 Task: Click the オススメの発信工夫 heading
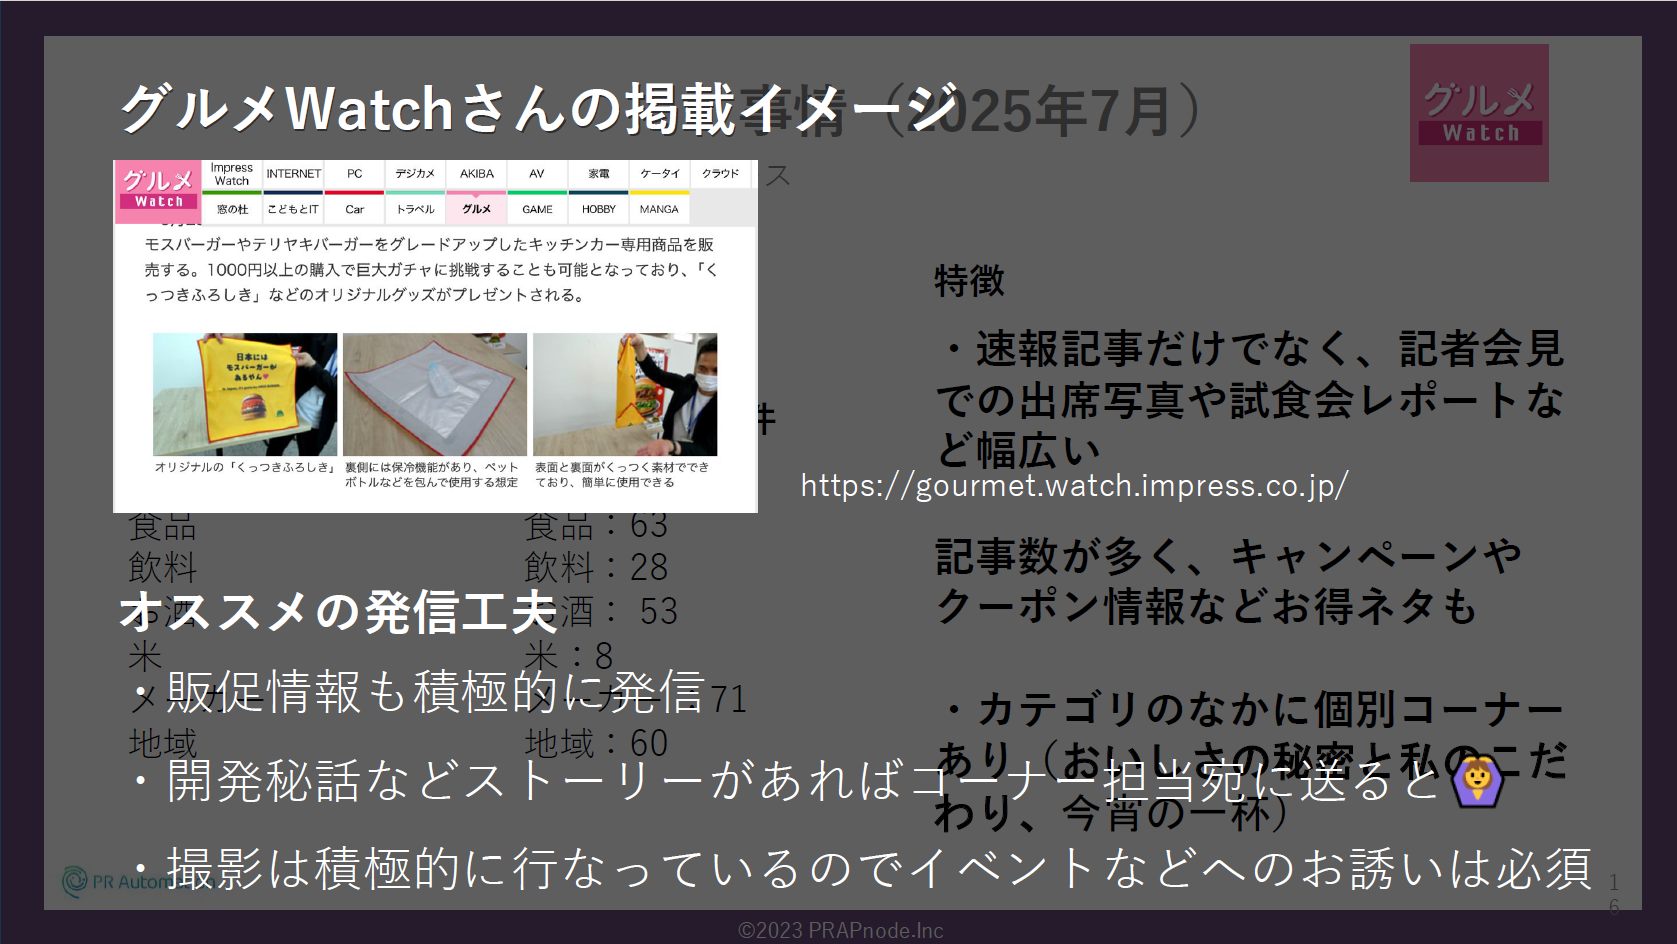(337, 611)
